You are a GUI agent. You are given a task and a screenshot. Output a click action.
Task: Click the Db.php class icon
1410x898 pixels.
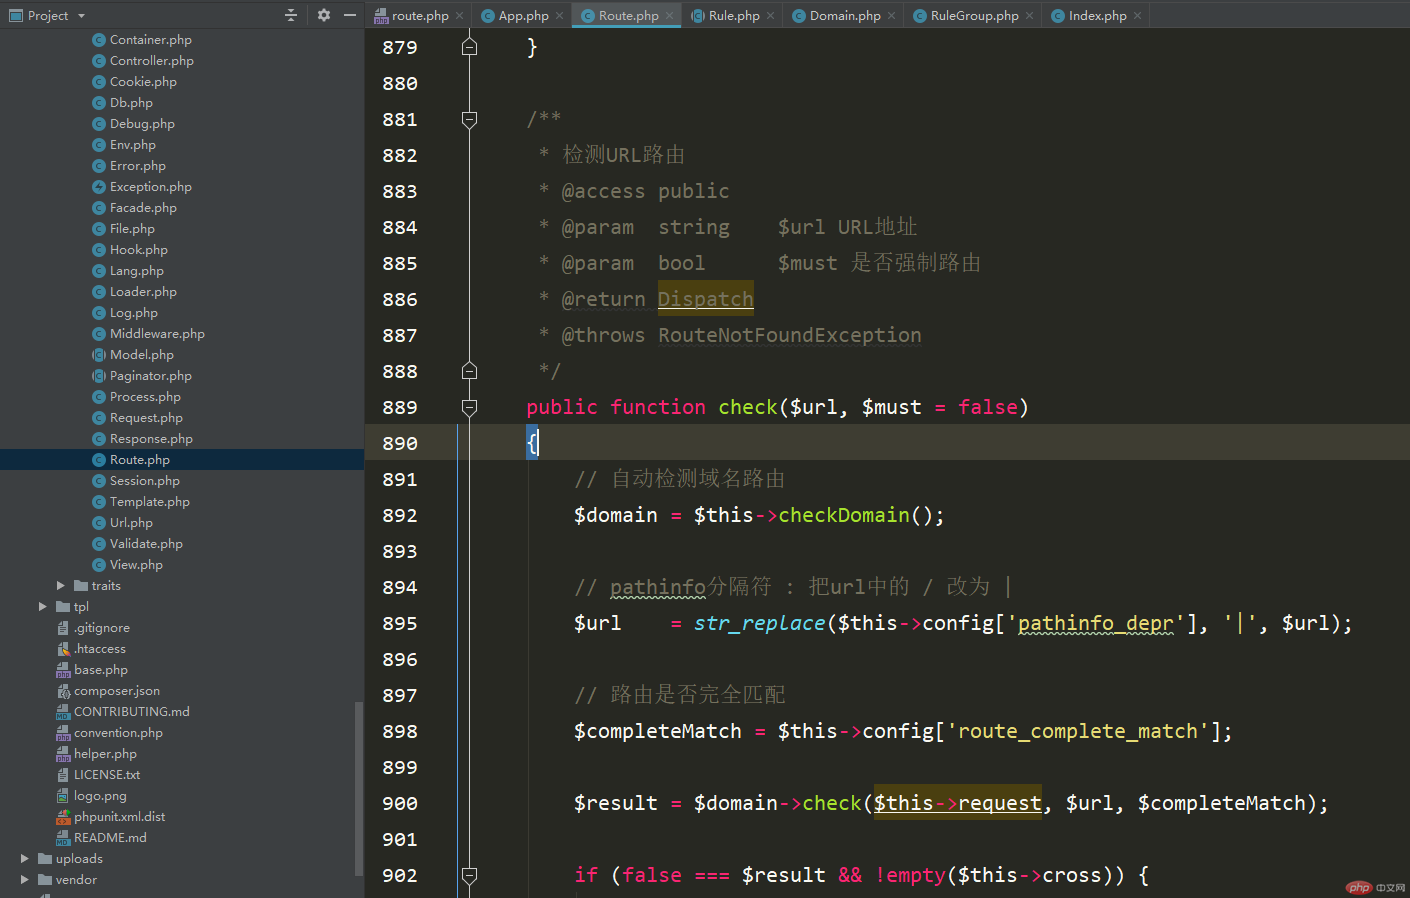pyautogui.click(x=99, y=103)
